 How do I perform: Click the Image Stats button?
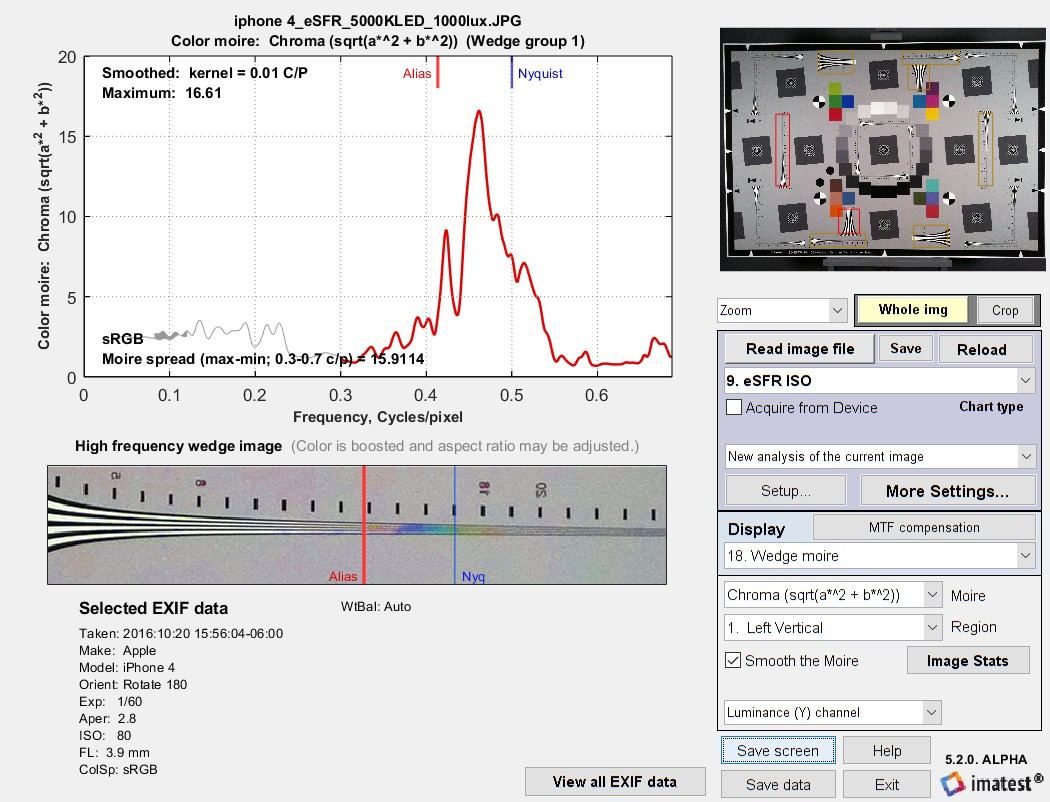967,661
